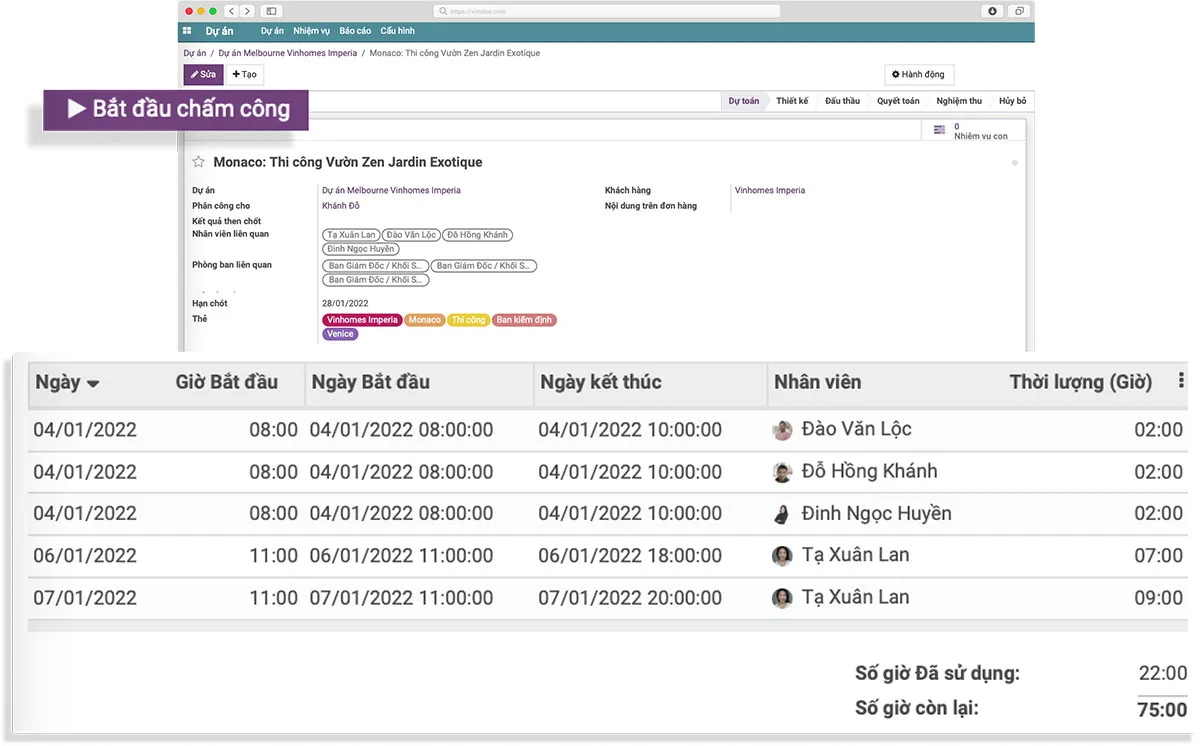Sort by the Ngày column arrow
The image size is (1200, 746).
tap(93, 384)
